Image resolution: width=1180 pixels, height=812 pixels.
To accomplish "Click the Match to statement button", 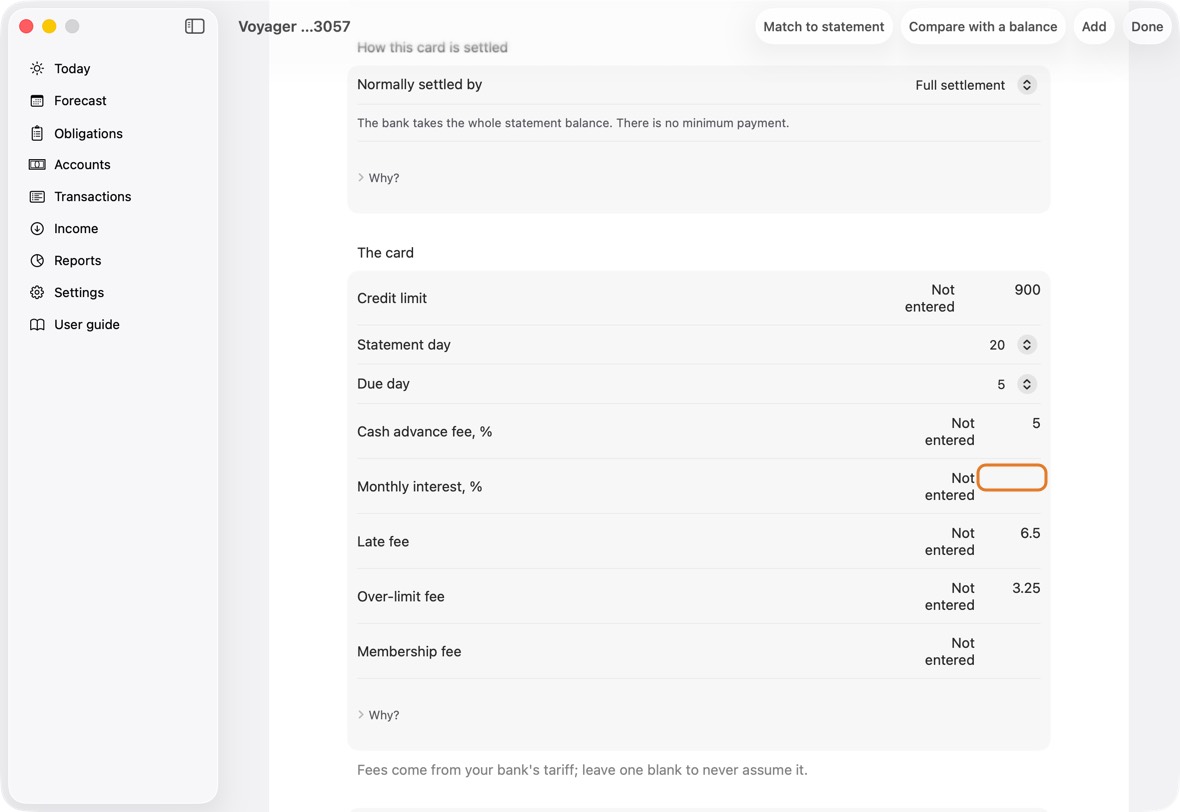I will point(823,26).
